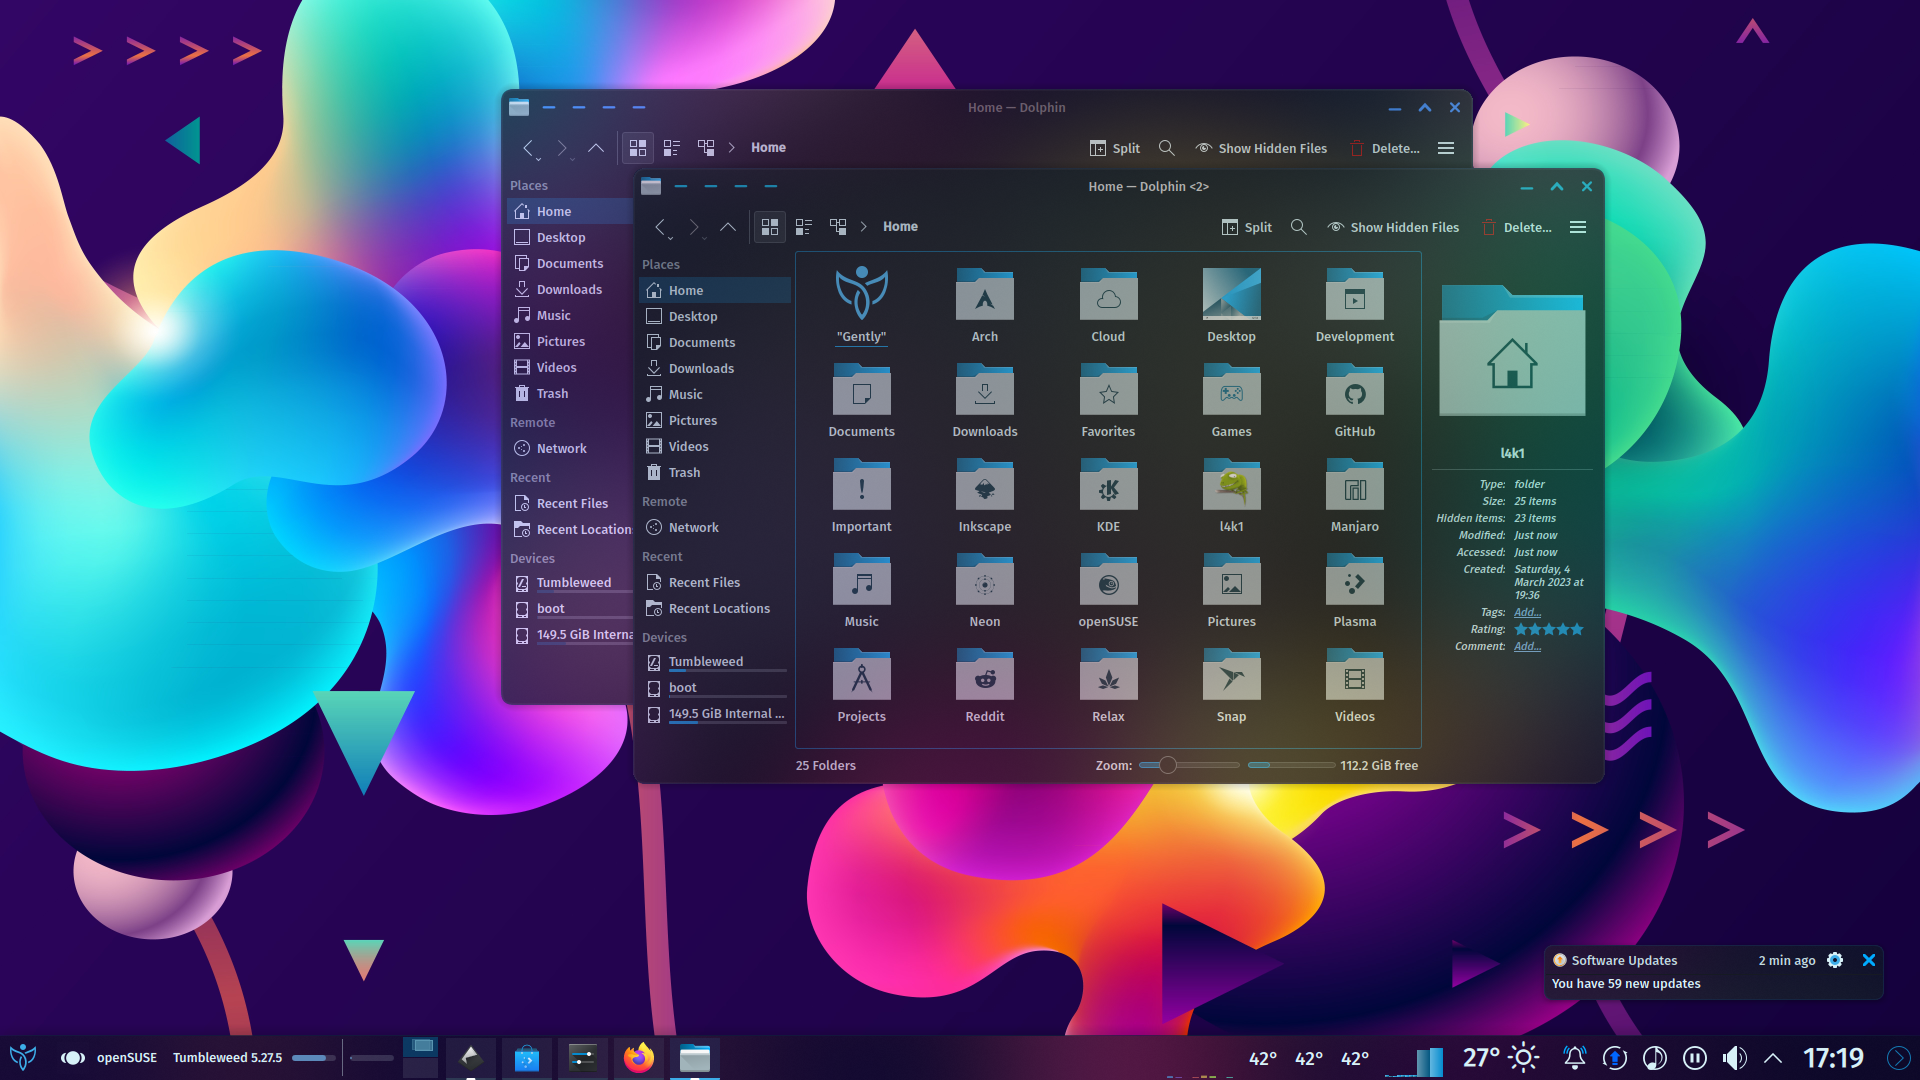Switch to compact view mode
1920x1080 pixels.
[804, 227]
